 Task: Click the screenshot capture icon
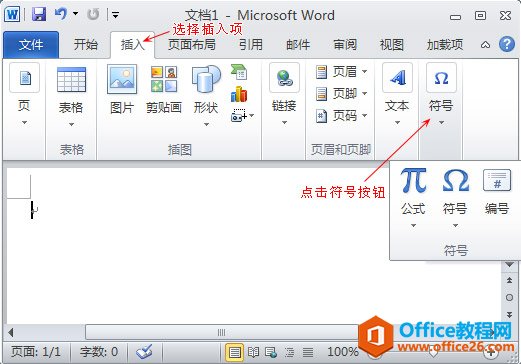click(239, 115)
